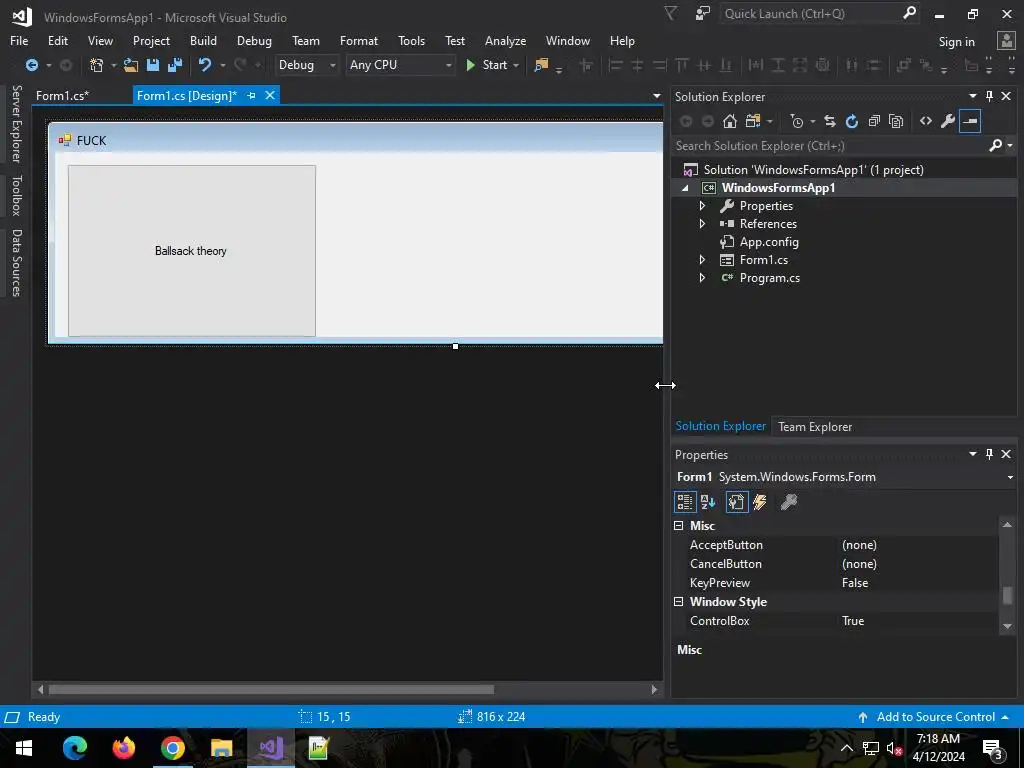Switch to the Form1.cs* code tab
The image size is (1024, 768).
tap(63, 95)
